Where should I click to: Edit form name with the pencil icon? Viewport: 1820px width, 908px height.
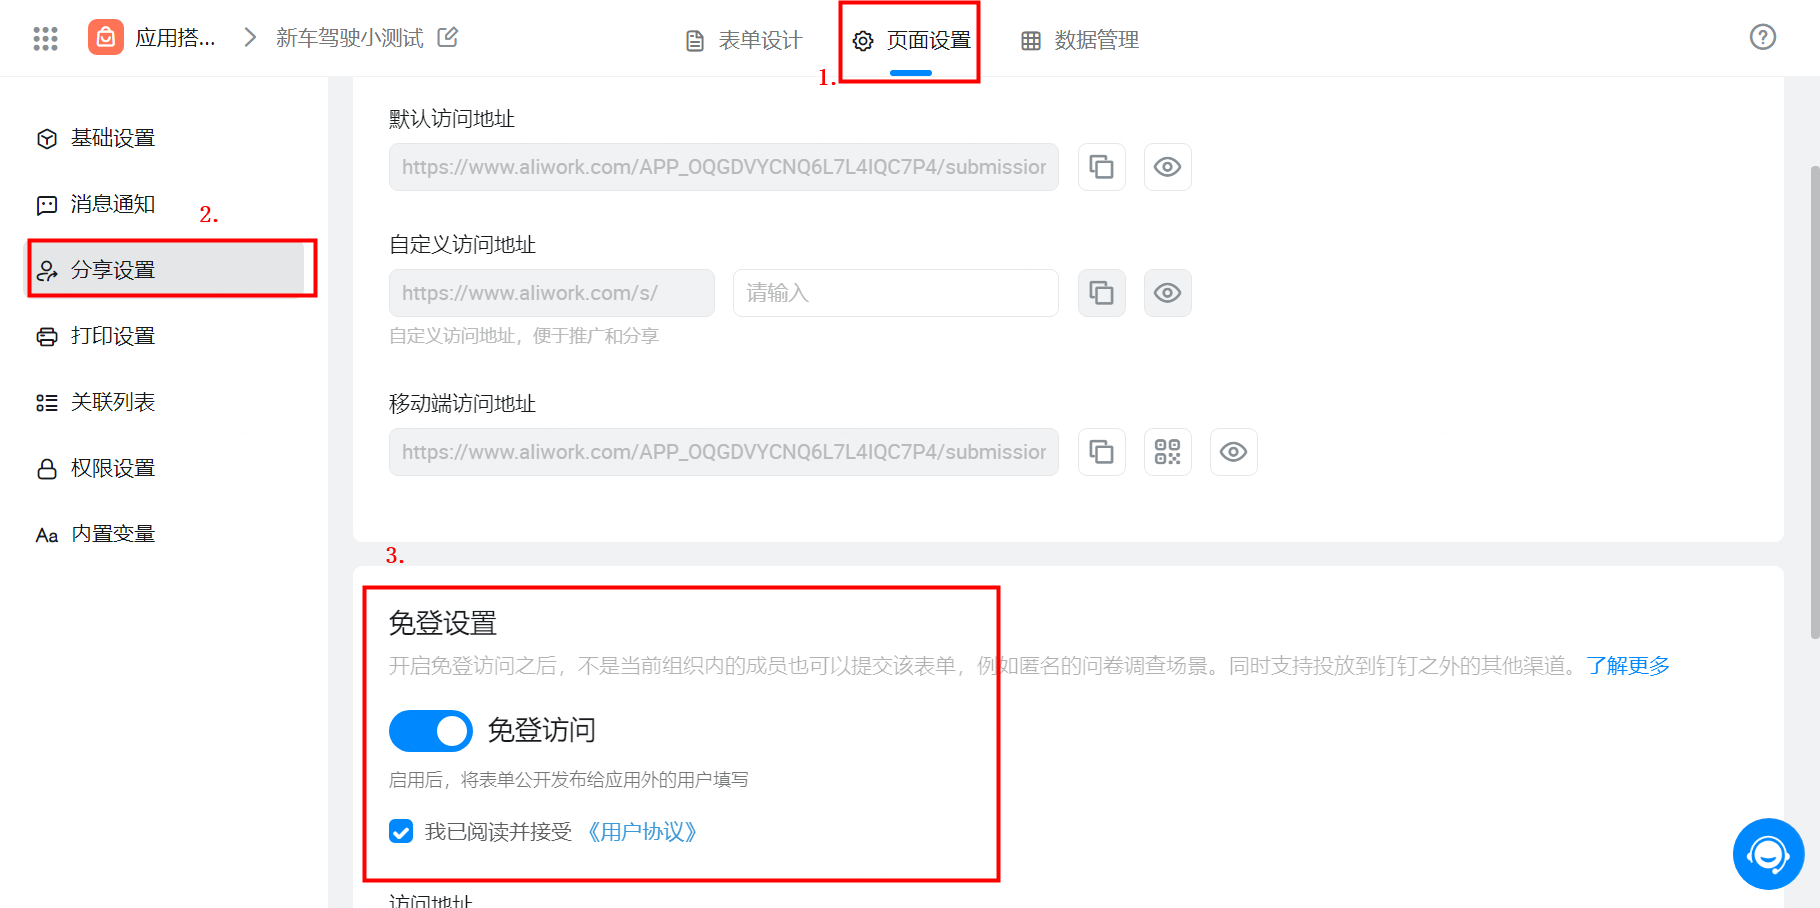pos(448,37)
